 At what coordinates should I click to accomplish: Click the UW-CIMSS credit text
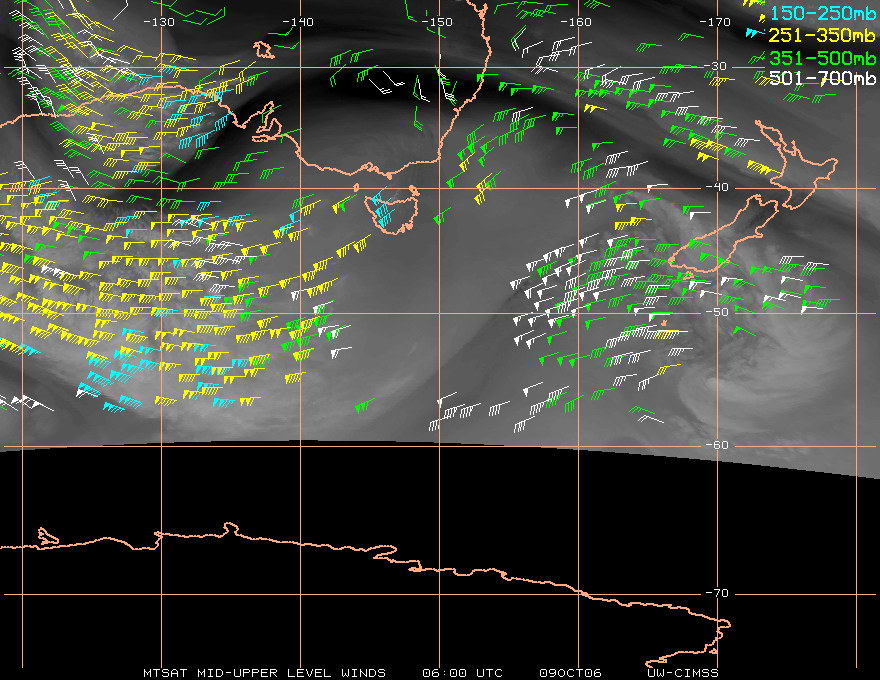click(682, 673)
